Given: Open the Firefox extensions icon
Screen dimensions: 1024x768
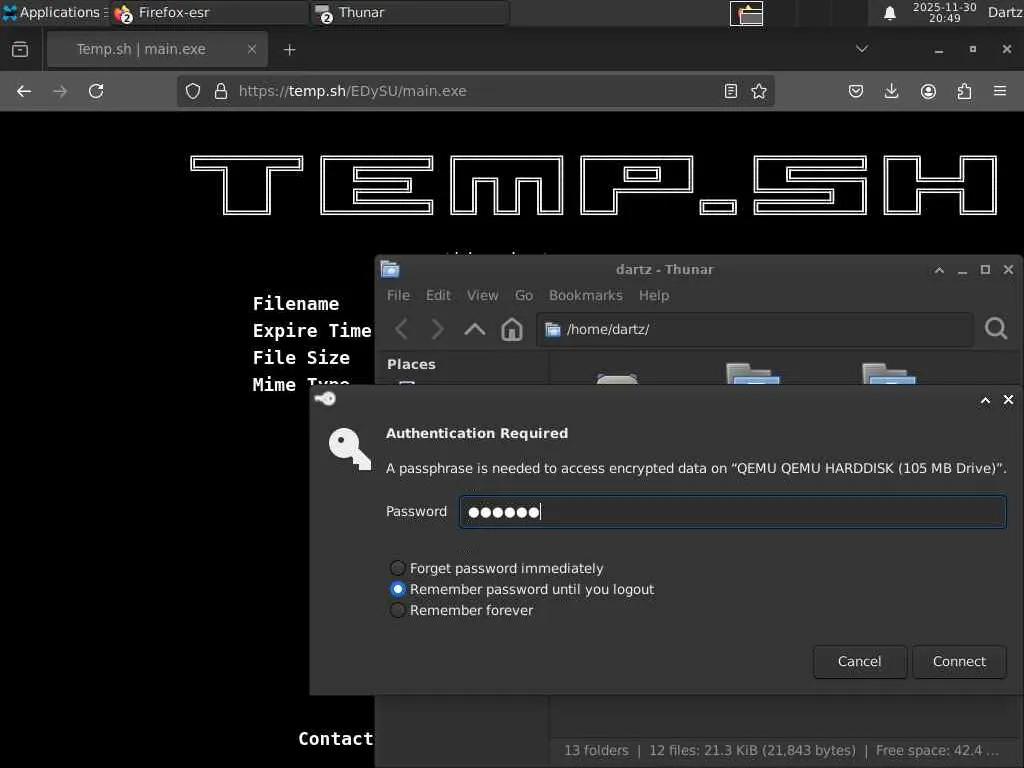Looking at the screenshot, I should [x=964, y=91].
